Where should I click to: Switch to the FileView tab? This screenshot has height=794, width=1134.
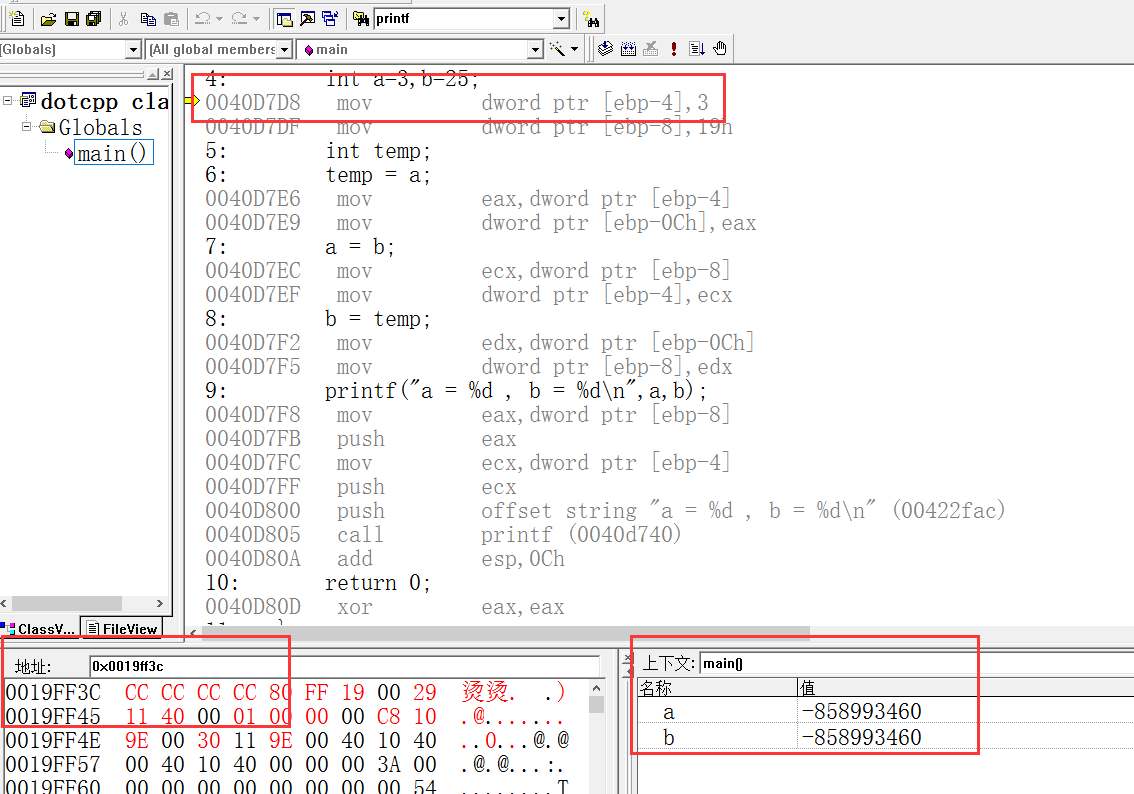tap(122, 629)
